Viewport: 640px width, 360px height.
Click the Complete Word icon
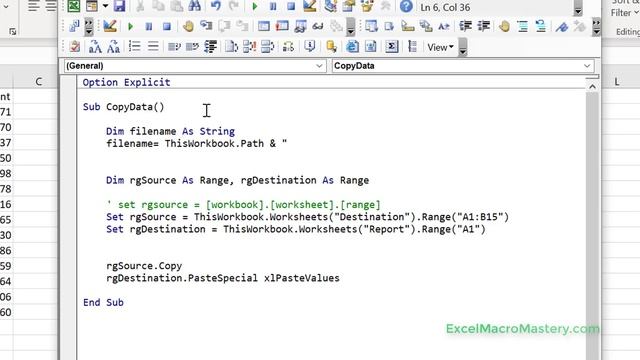tap(444, 27)
